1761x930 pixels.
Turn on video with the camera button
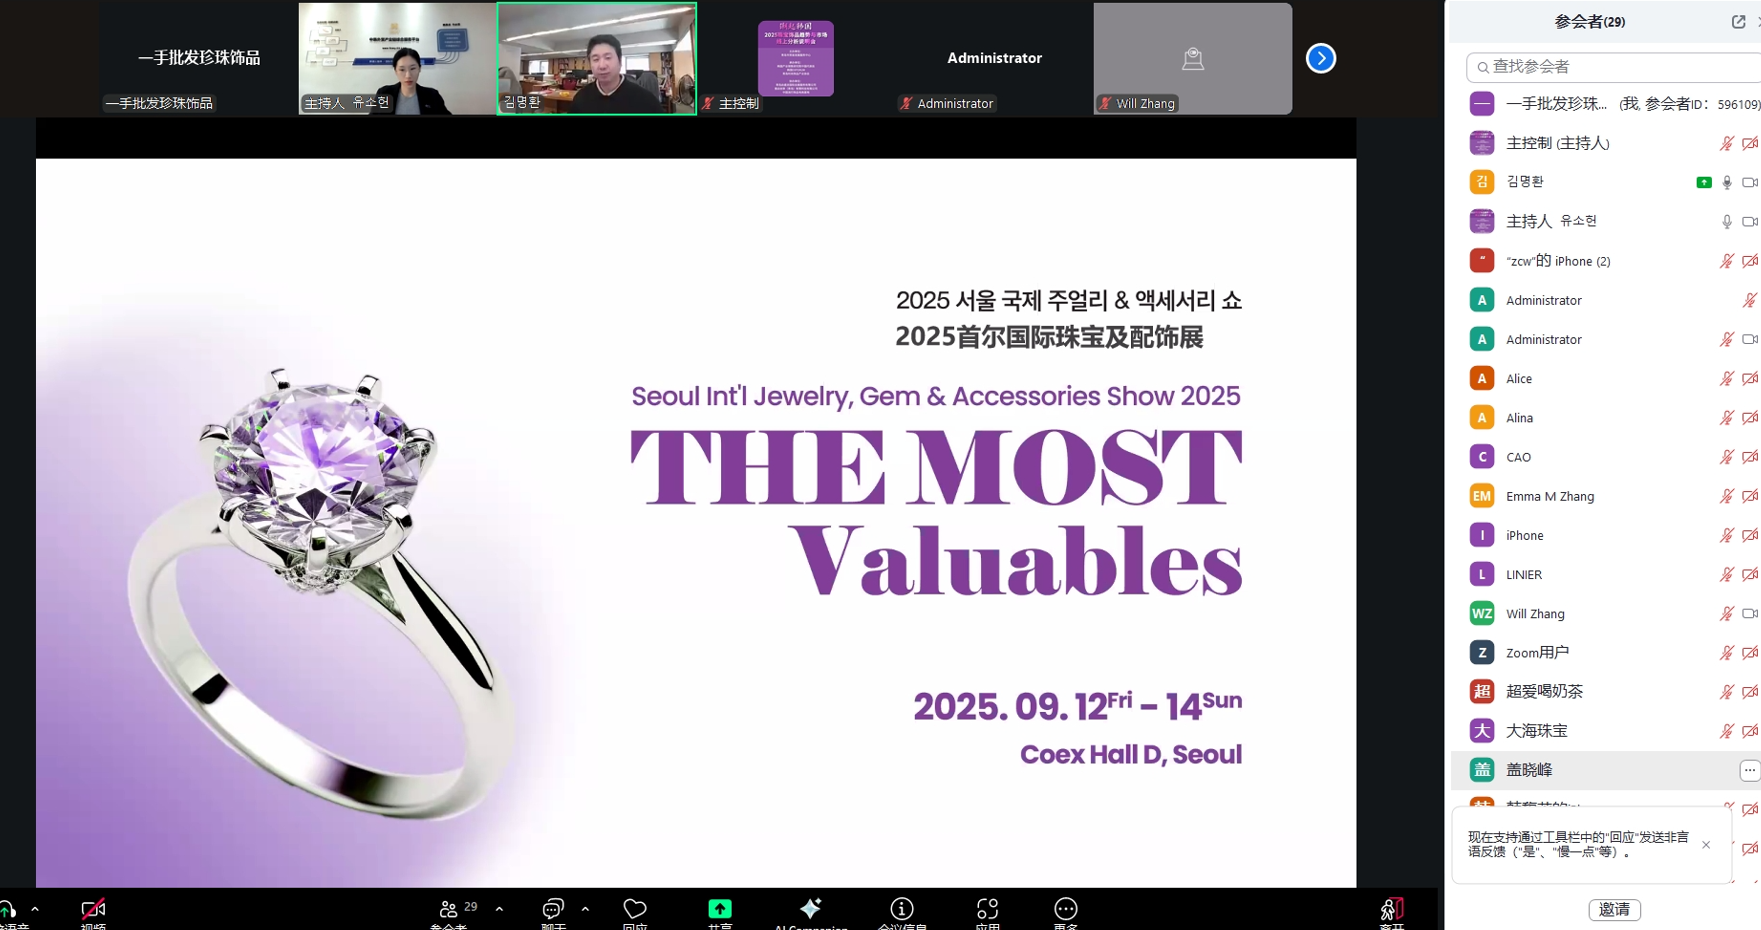click(93, 909)
